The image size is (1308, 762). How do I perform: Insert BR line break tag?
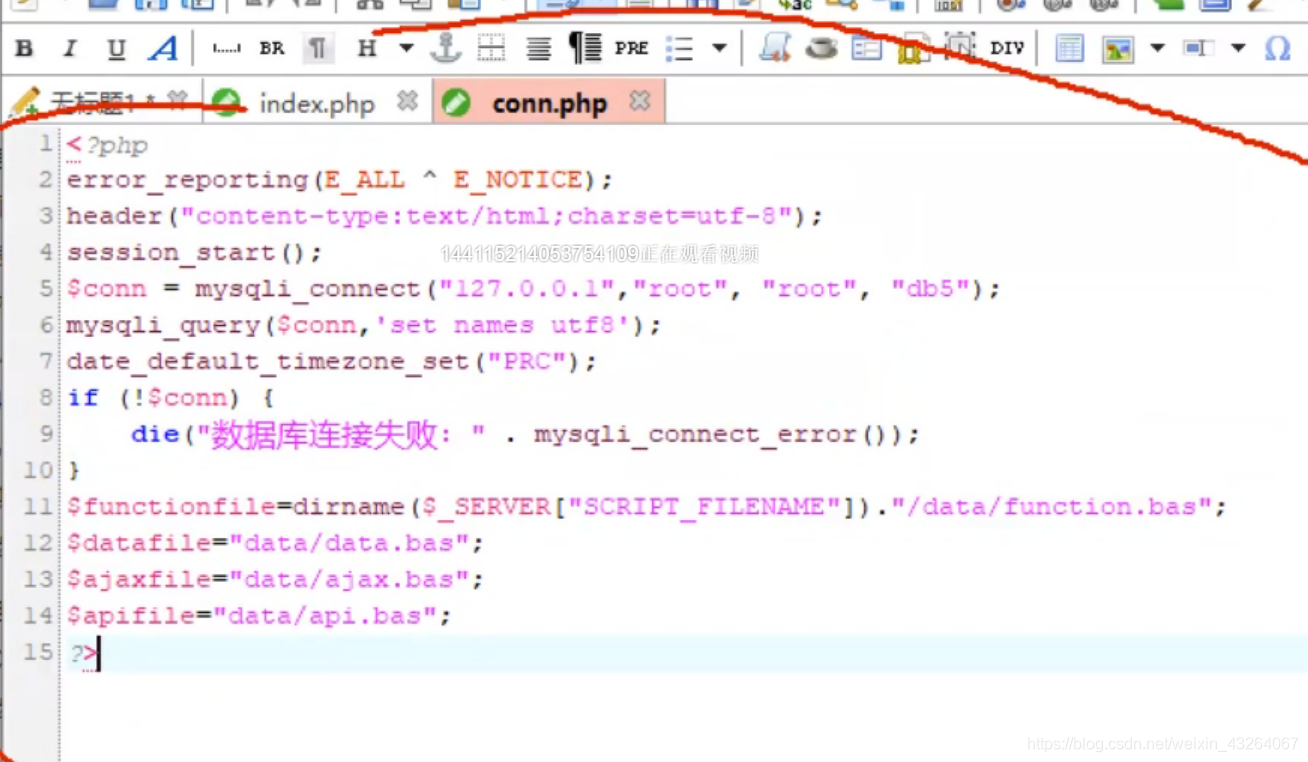coord(272,48)
